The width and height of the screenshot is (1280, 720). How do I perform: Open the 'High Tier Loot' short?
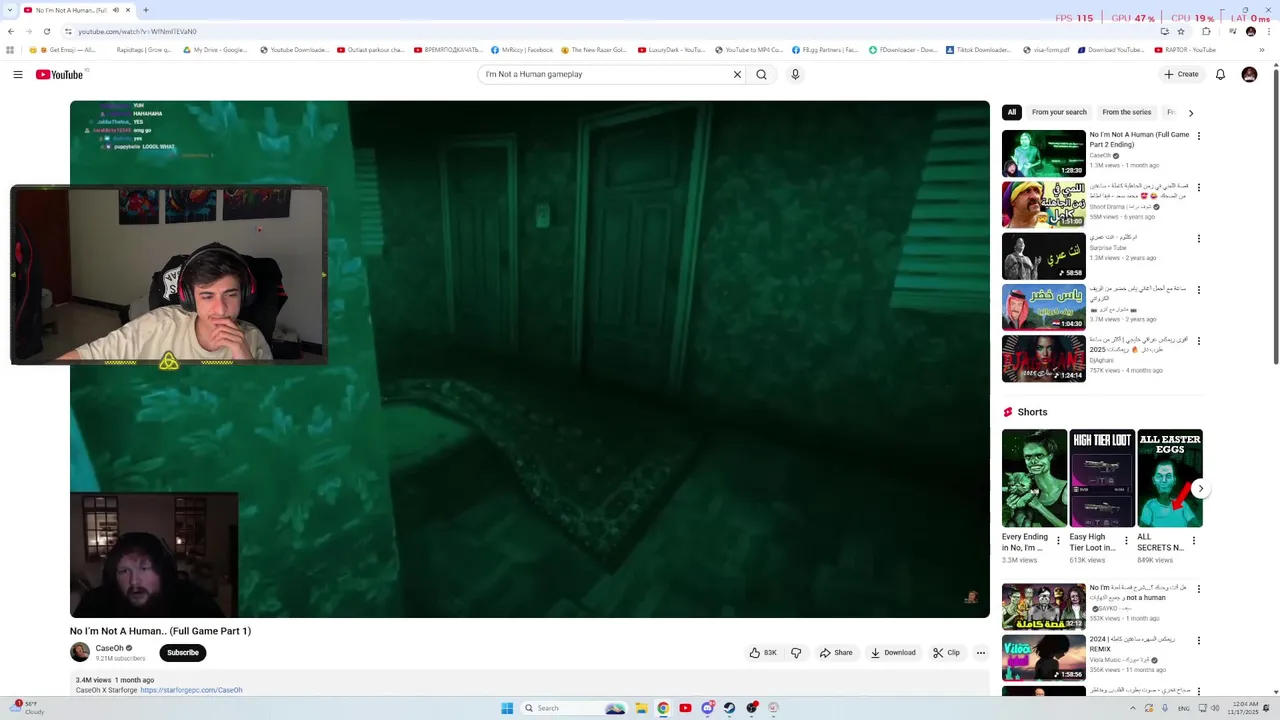[x=1102, y=478]
